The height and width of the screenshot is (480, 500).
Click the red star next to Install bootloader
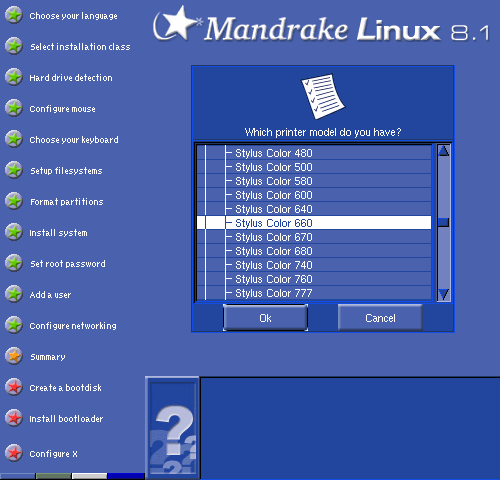coord(14,418)
